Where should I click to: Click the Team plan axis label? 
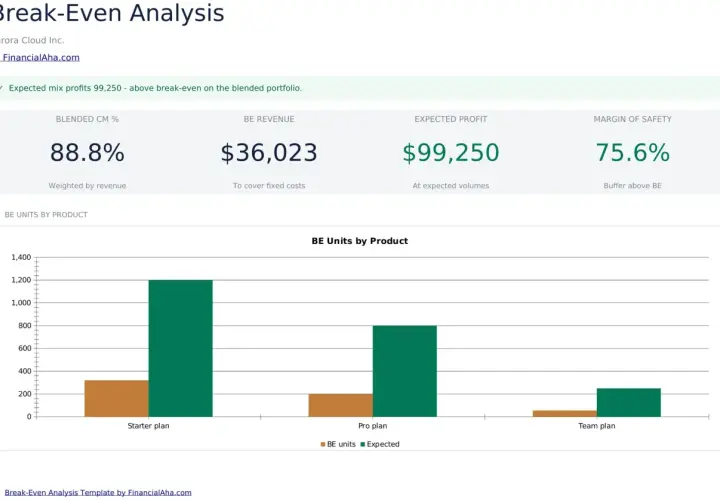coord(596,426)
